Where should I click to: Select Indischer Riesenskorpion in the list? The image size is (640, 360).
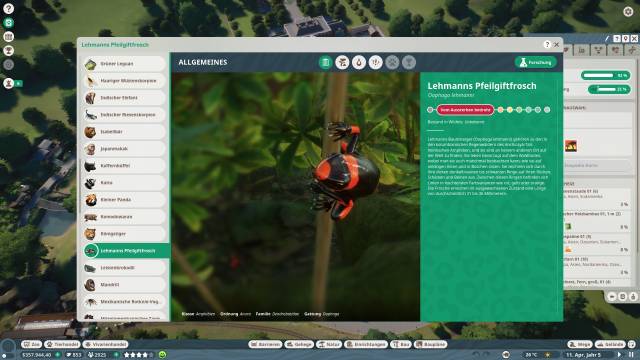point(124,115)
